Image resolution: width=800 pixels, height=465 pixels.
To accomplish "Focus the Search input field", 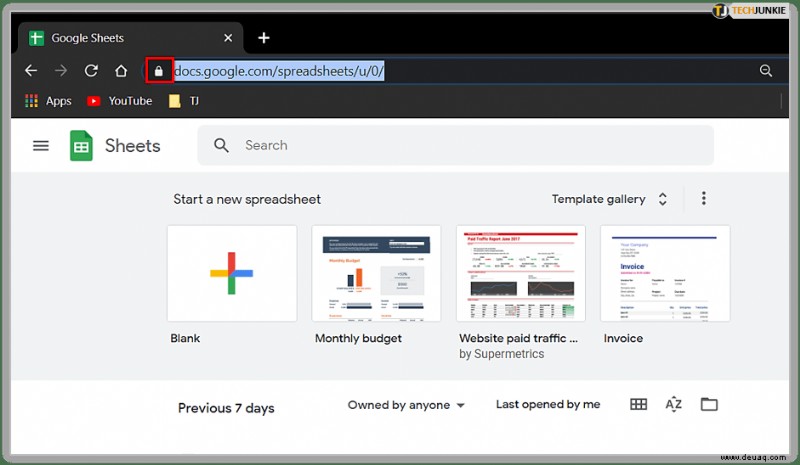I will 455,145.
